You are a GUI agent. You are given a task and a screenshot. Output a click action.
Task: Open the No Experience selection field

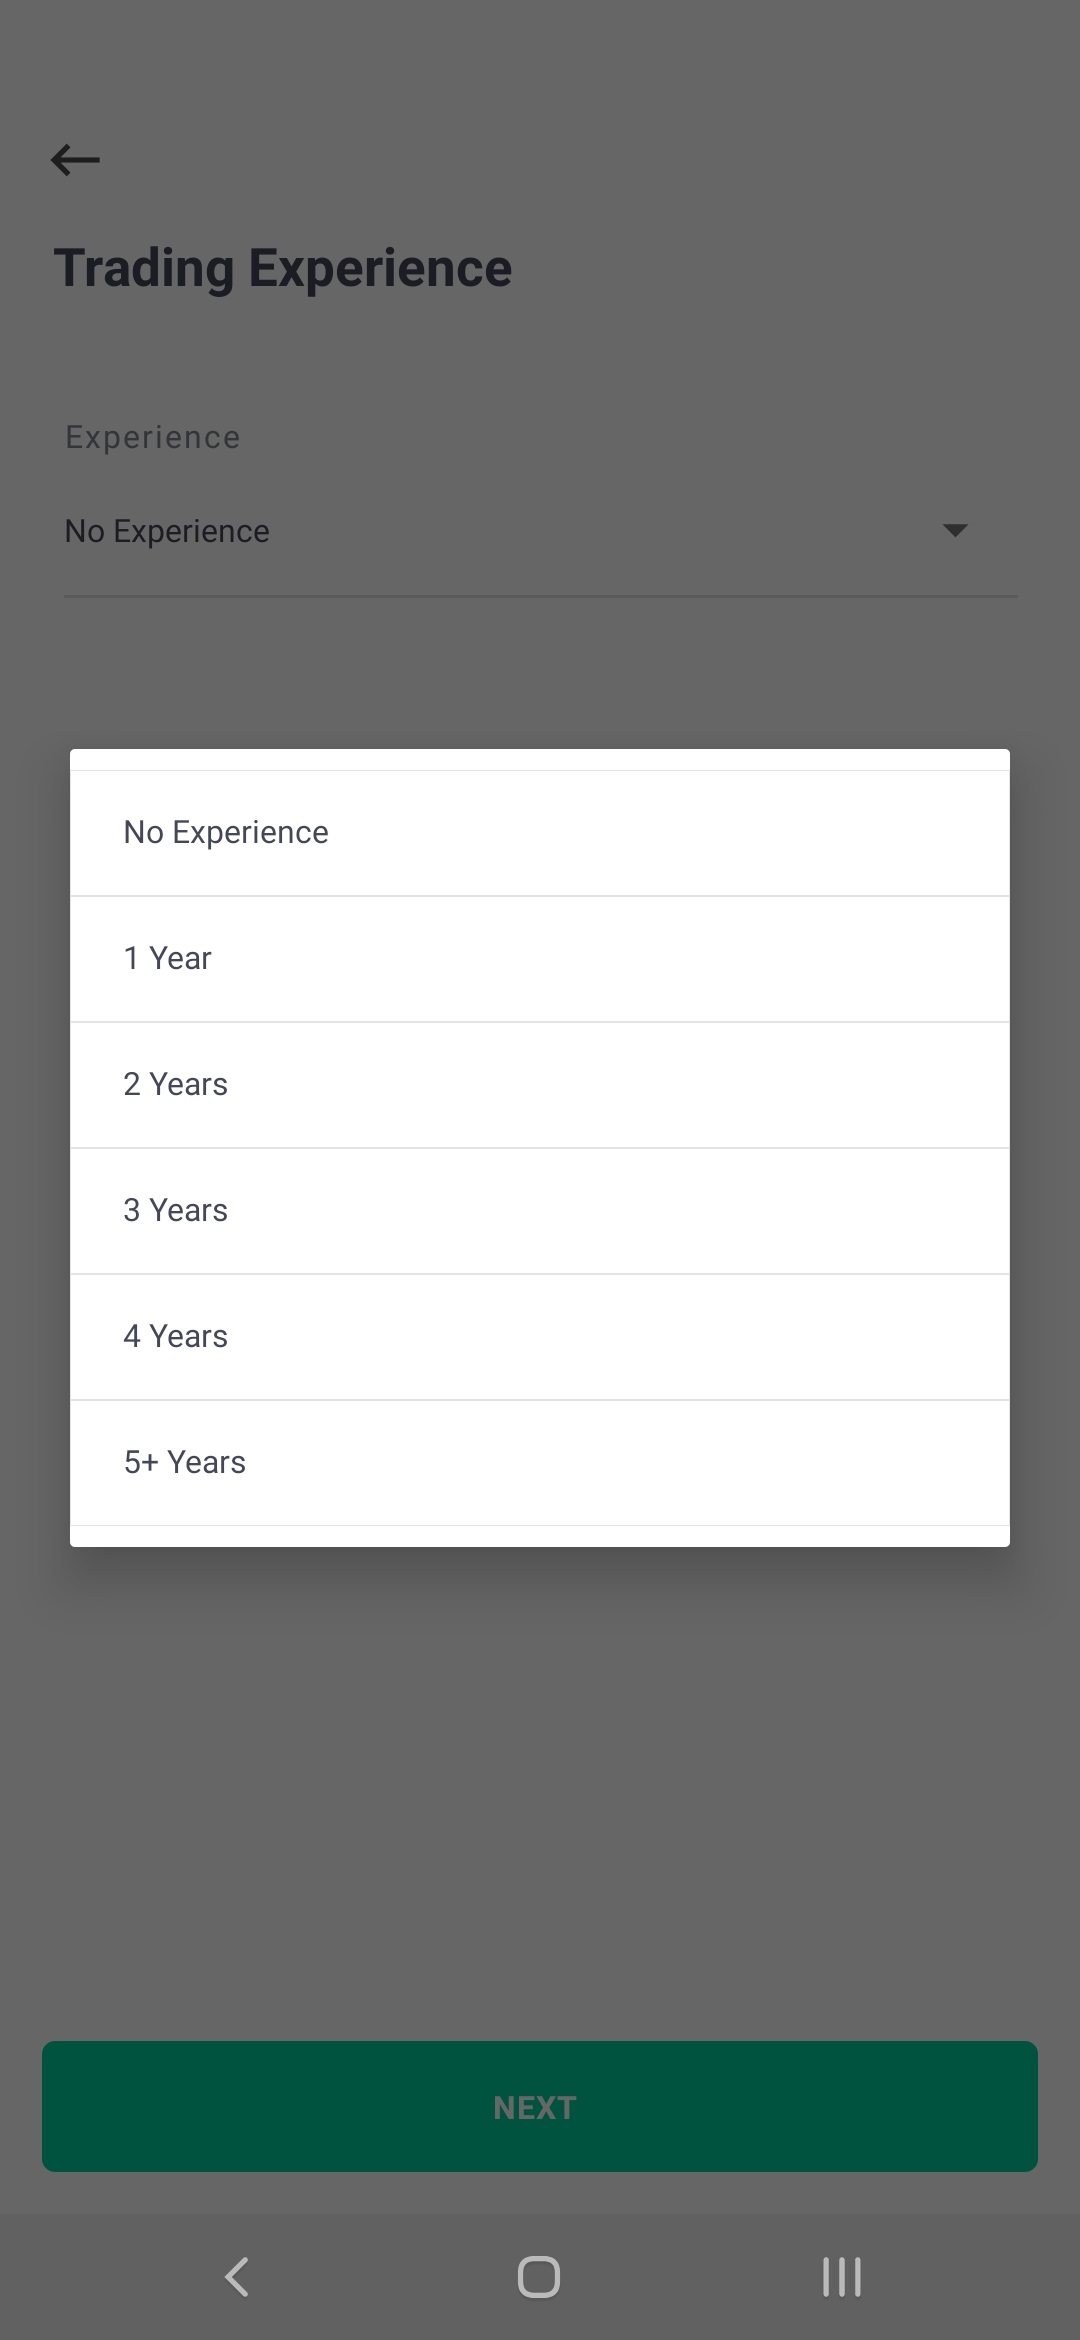click(x=540, y=531)
